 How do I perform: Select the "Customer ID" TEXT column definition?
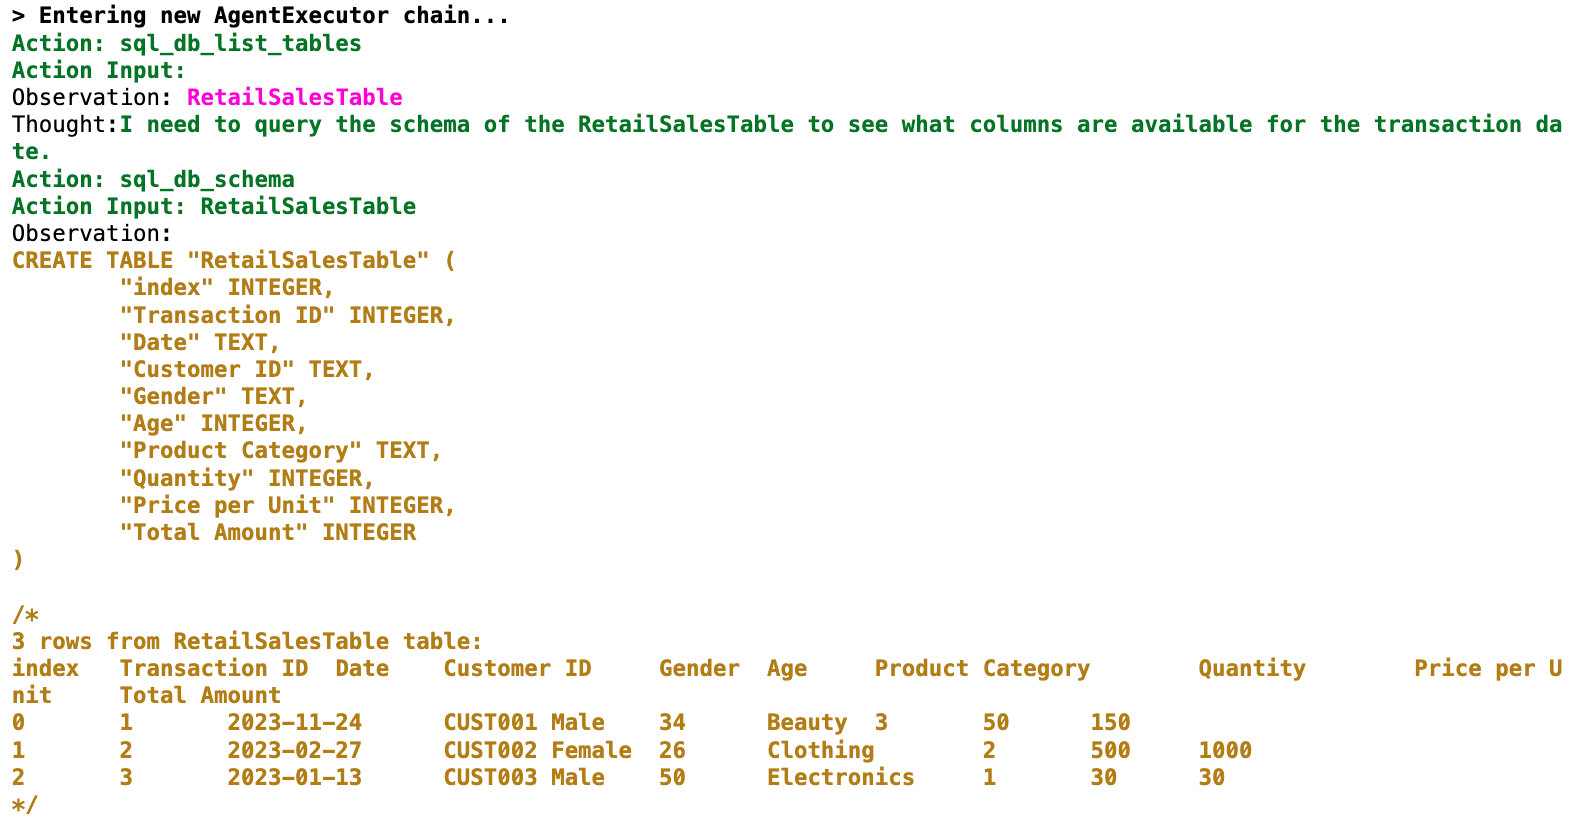click(246, 369)
